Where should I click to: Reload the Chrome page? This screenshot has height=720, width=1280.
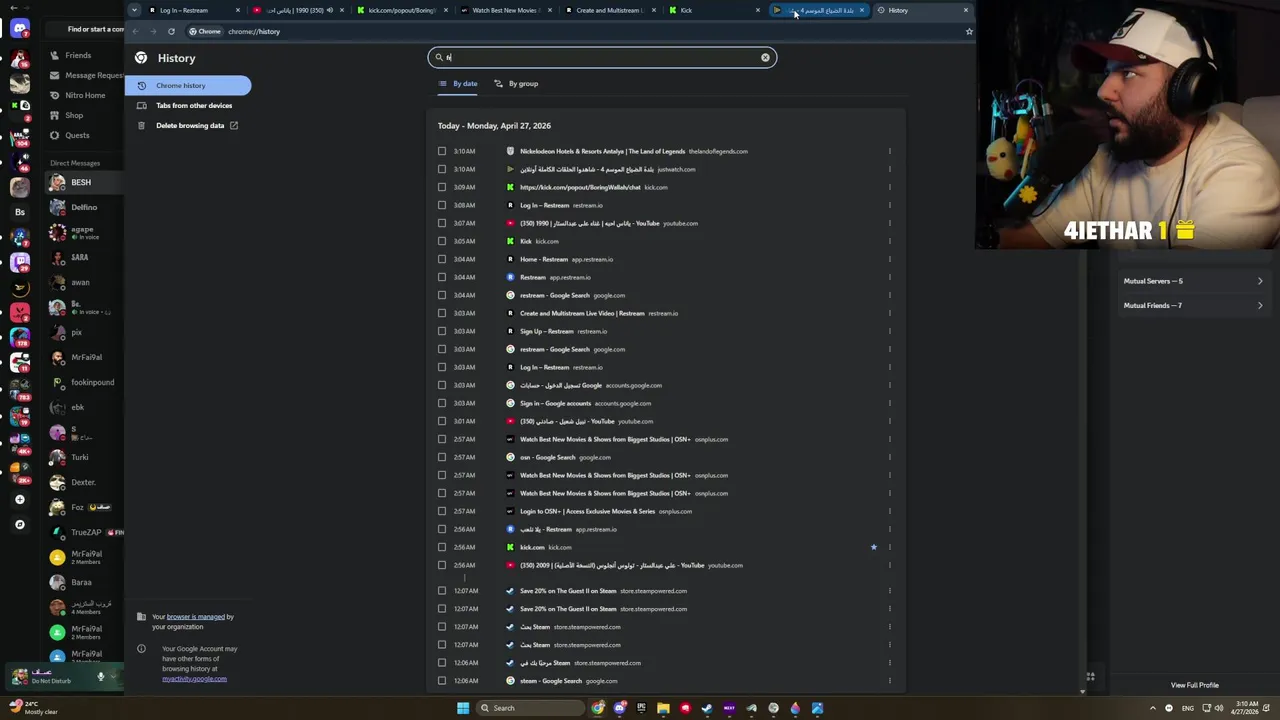[171, 31]
